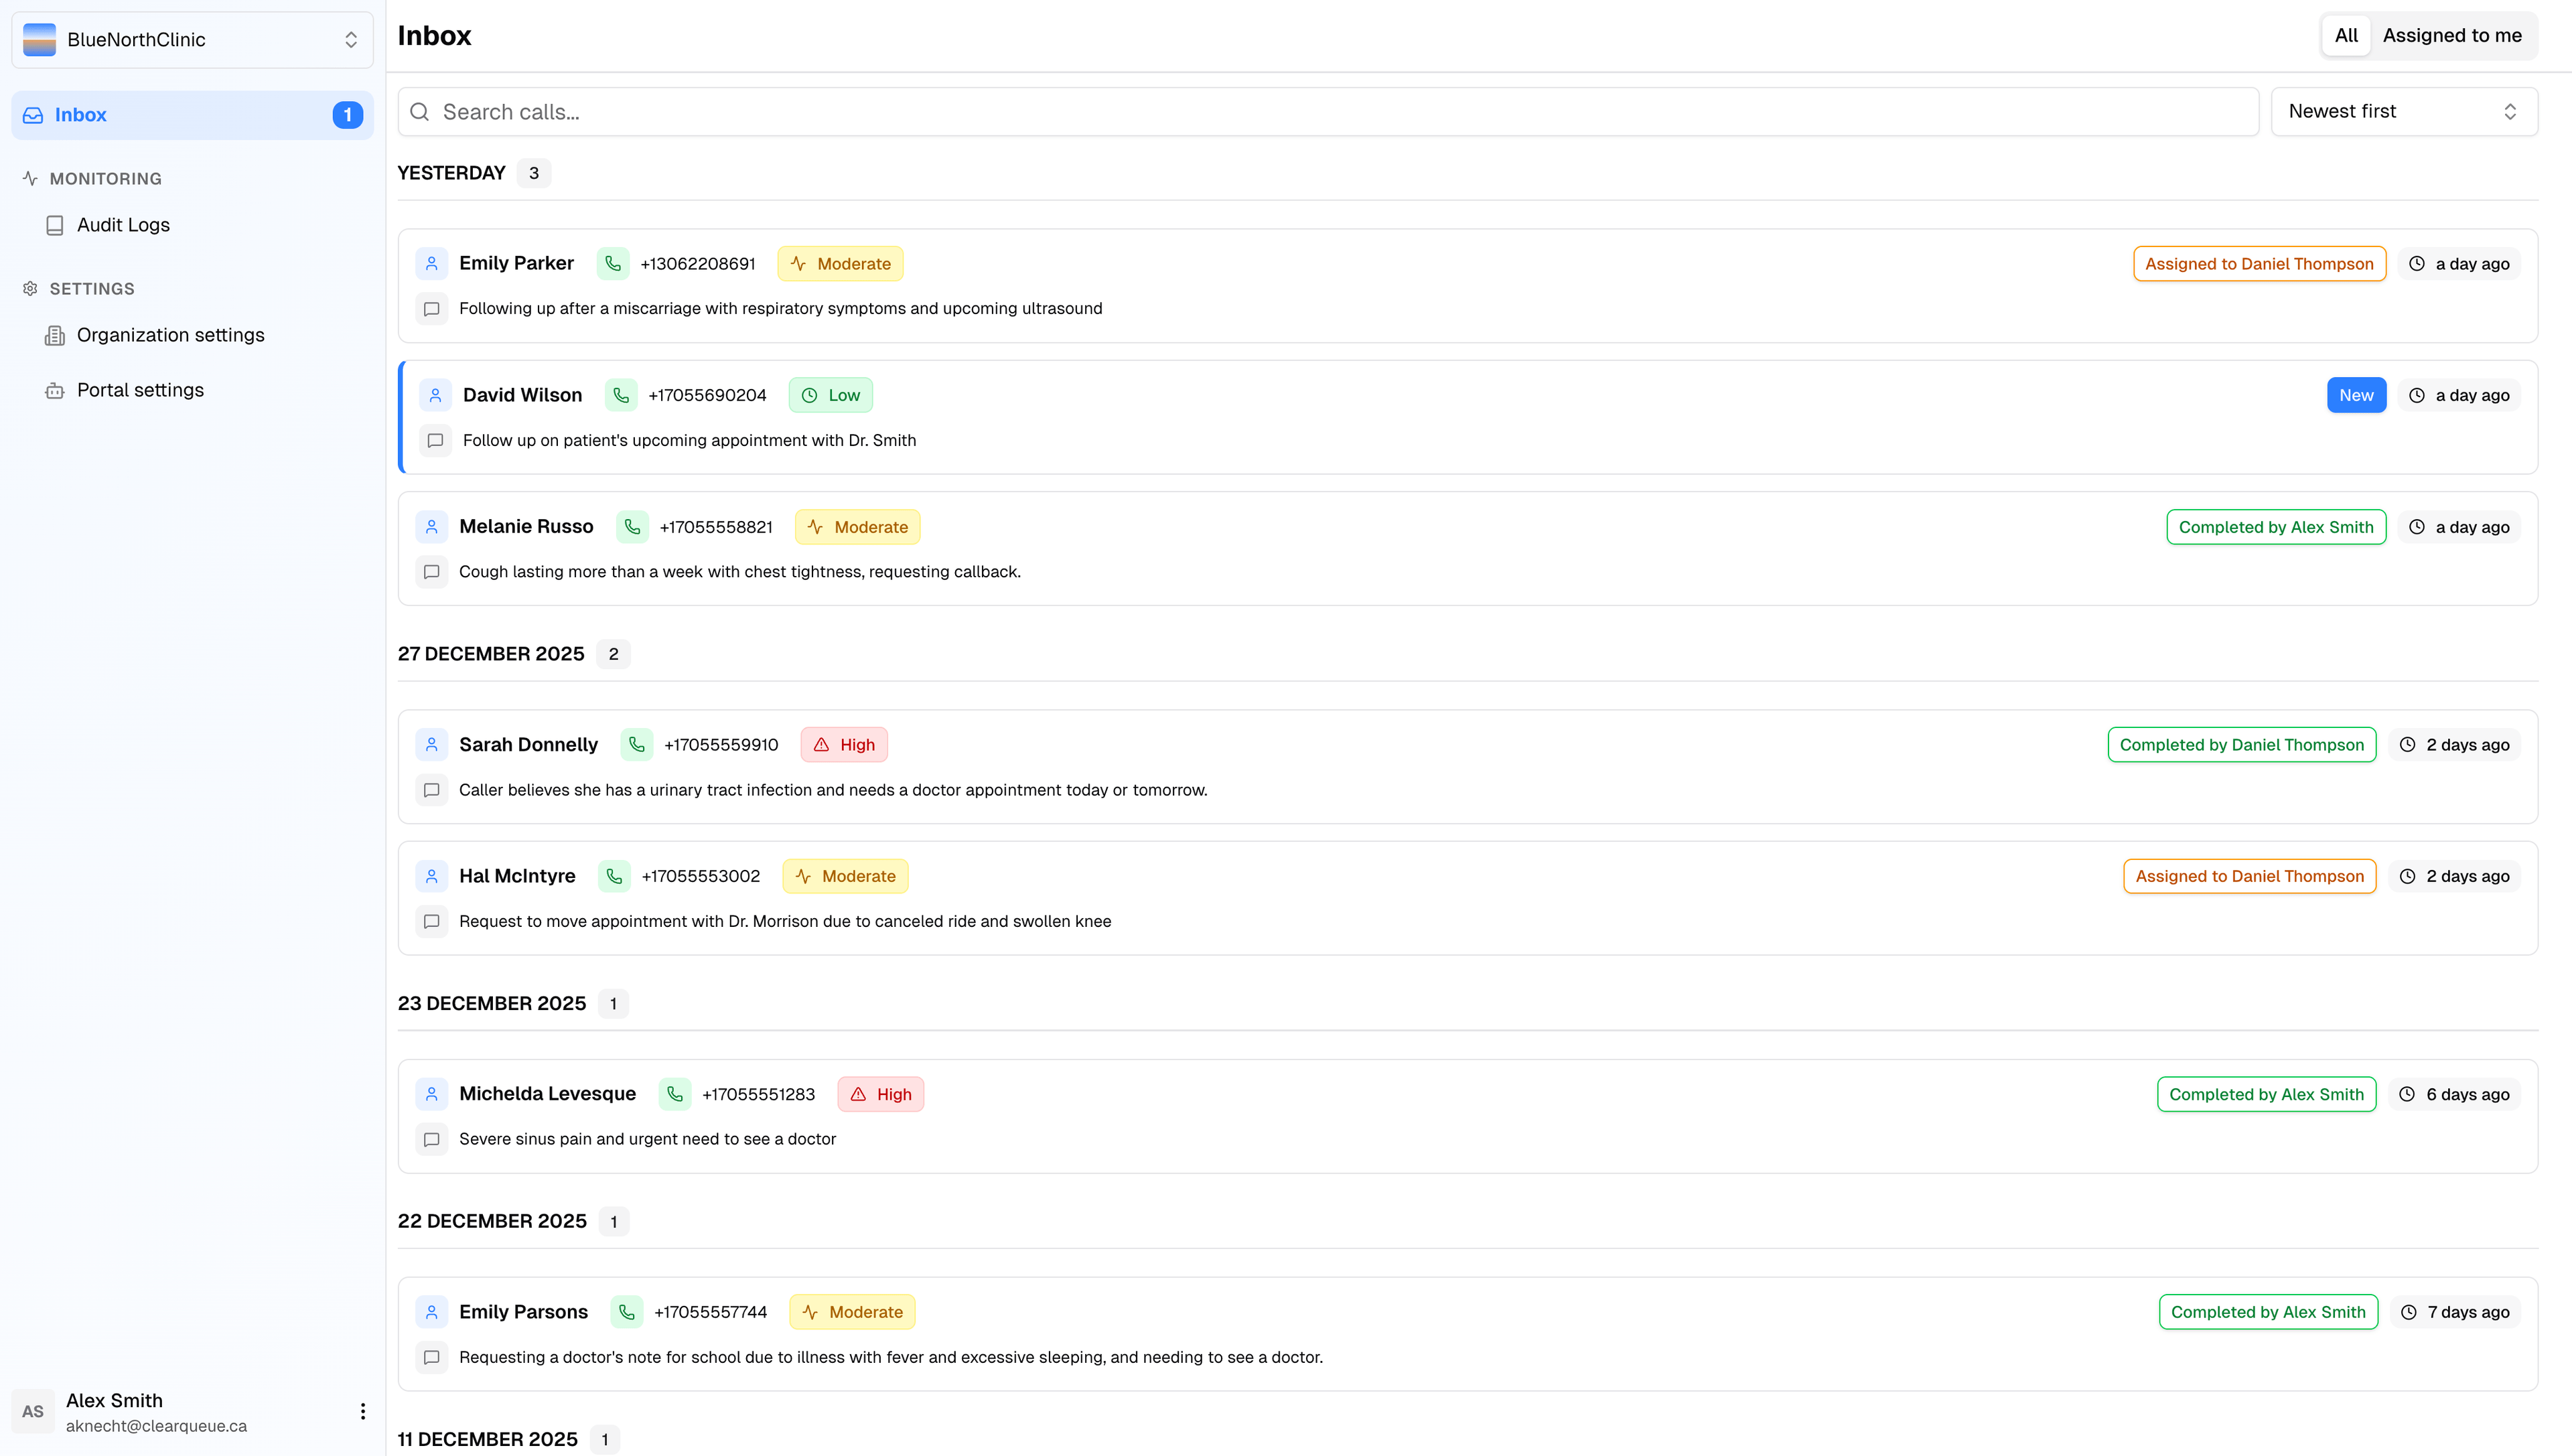Open the Newest first sort dropdown

coord(2404,111)
